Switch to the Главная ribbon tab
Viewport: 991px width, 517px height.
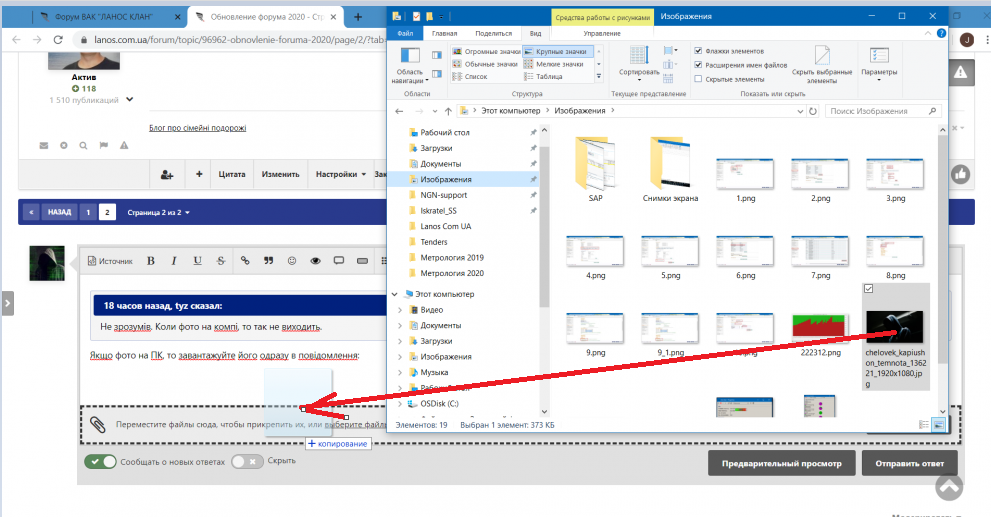pos(444,33)
